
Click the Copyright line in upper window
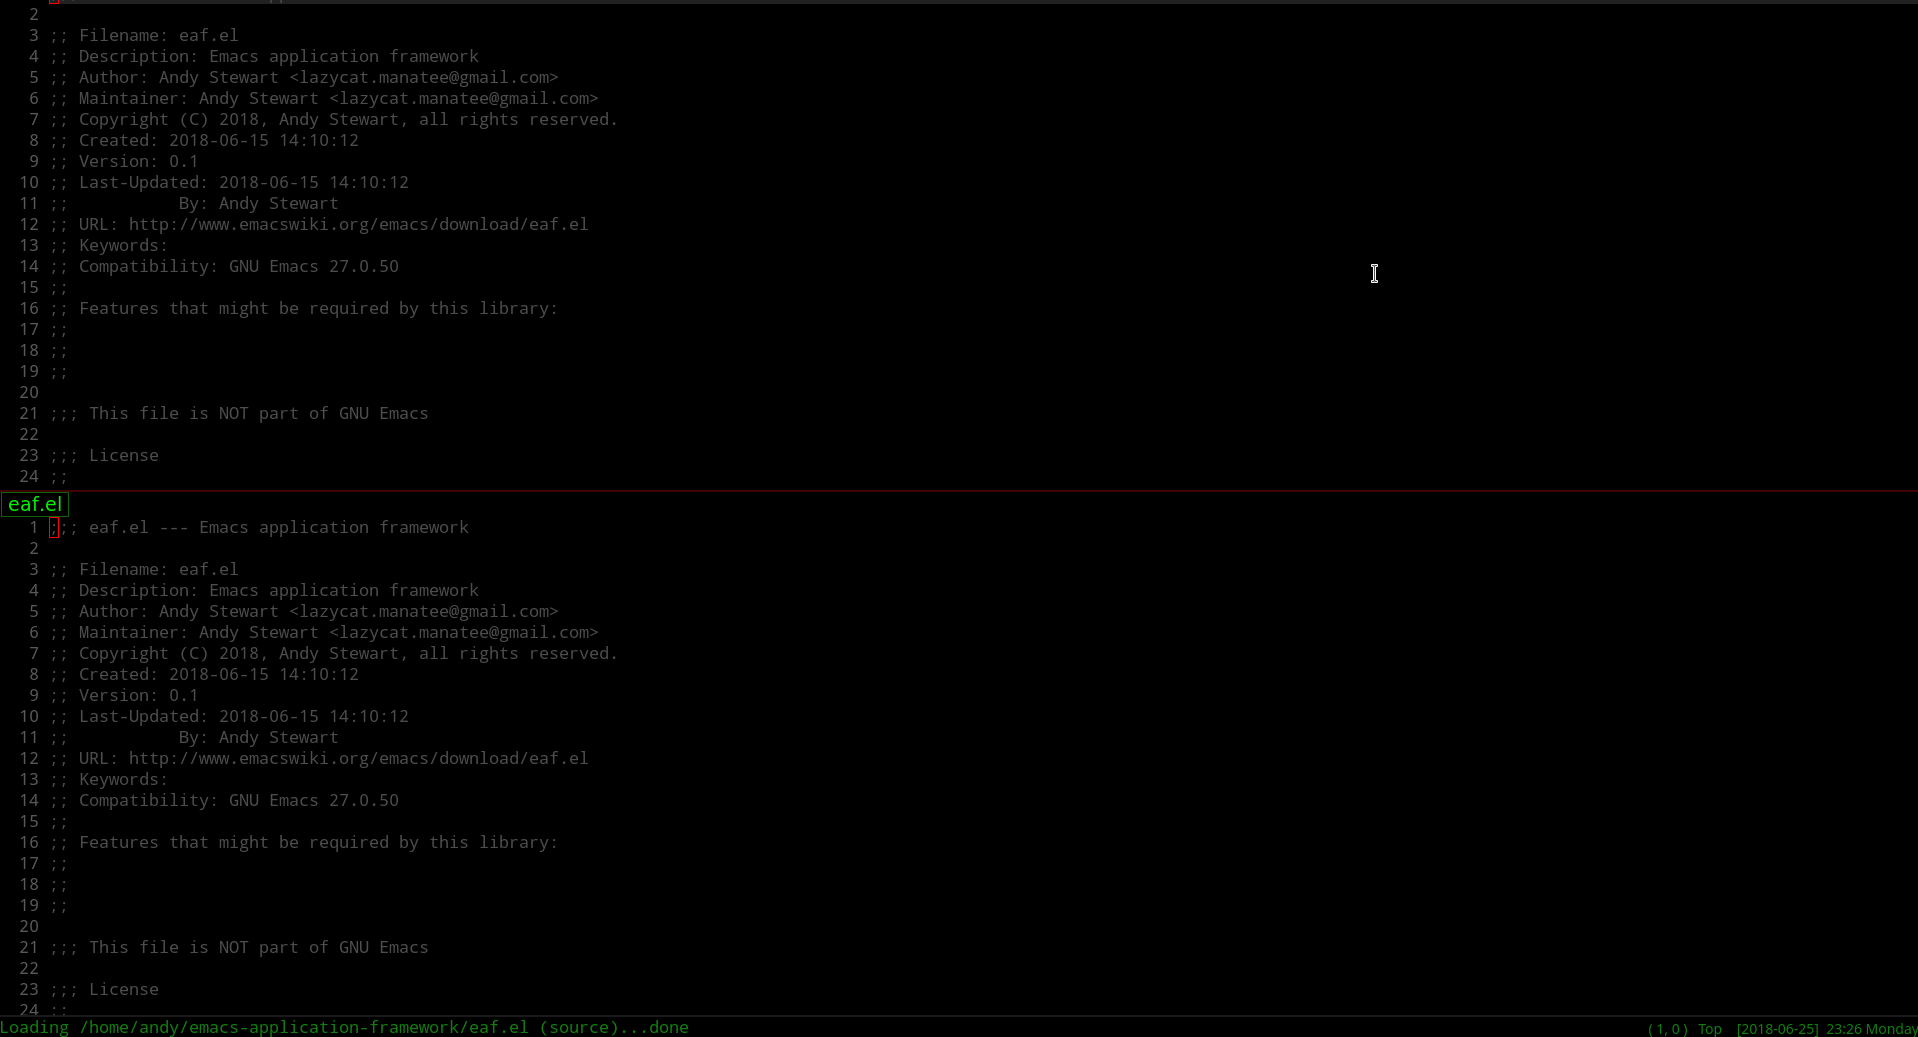click(x=334, y=119)
